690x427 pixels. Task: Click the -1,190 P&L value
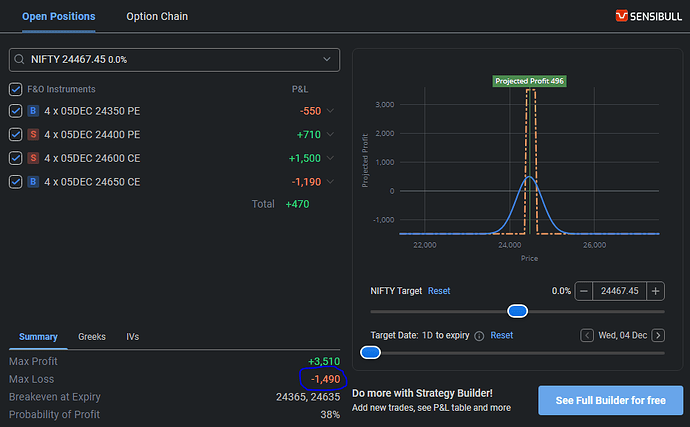point(306,182)
